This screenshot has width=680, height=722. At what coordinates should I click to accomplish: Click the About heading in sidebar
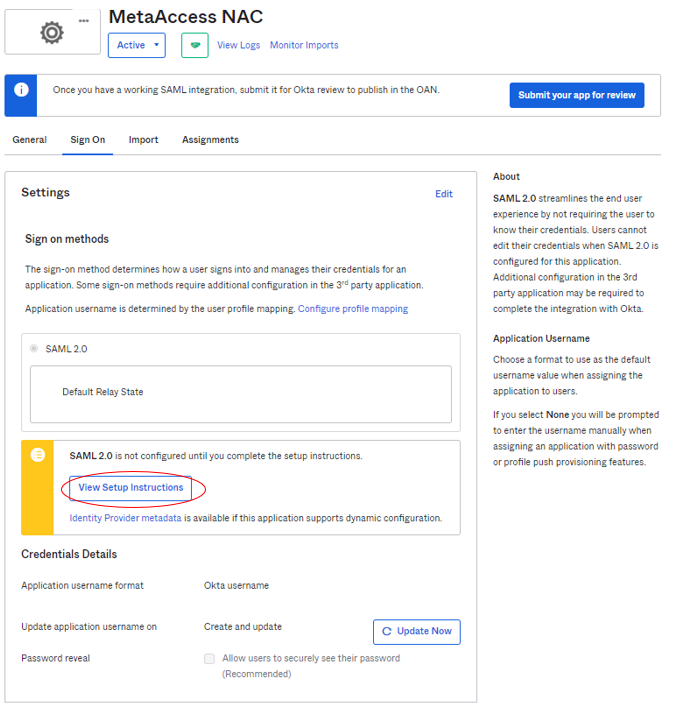point(506,176)
